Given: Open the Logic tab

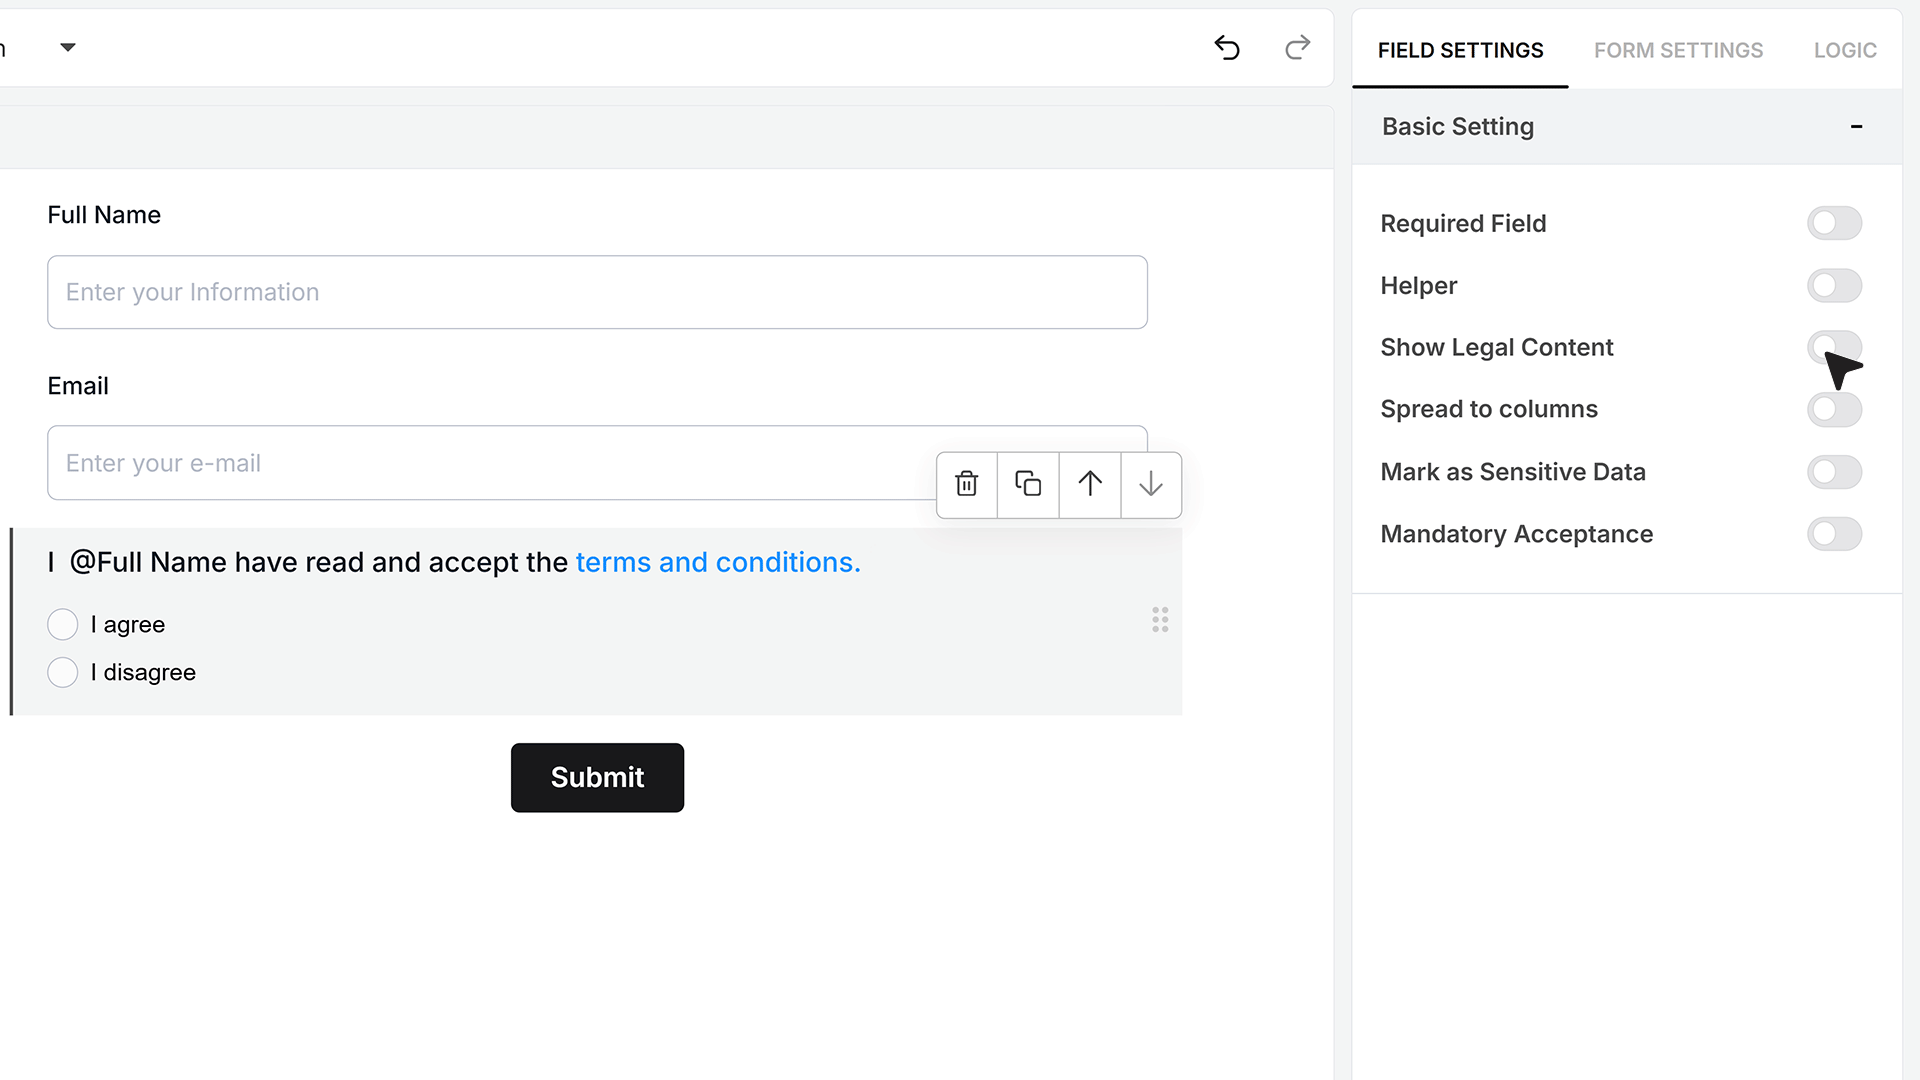Looking at the screenshot, I should [x=1845, y=50].
